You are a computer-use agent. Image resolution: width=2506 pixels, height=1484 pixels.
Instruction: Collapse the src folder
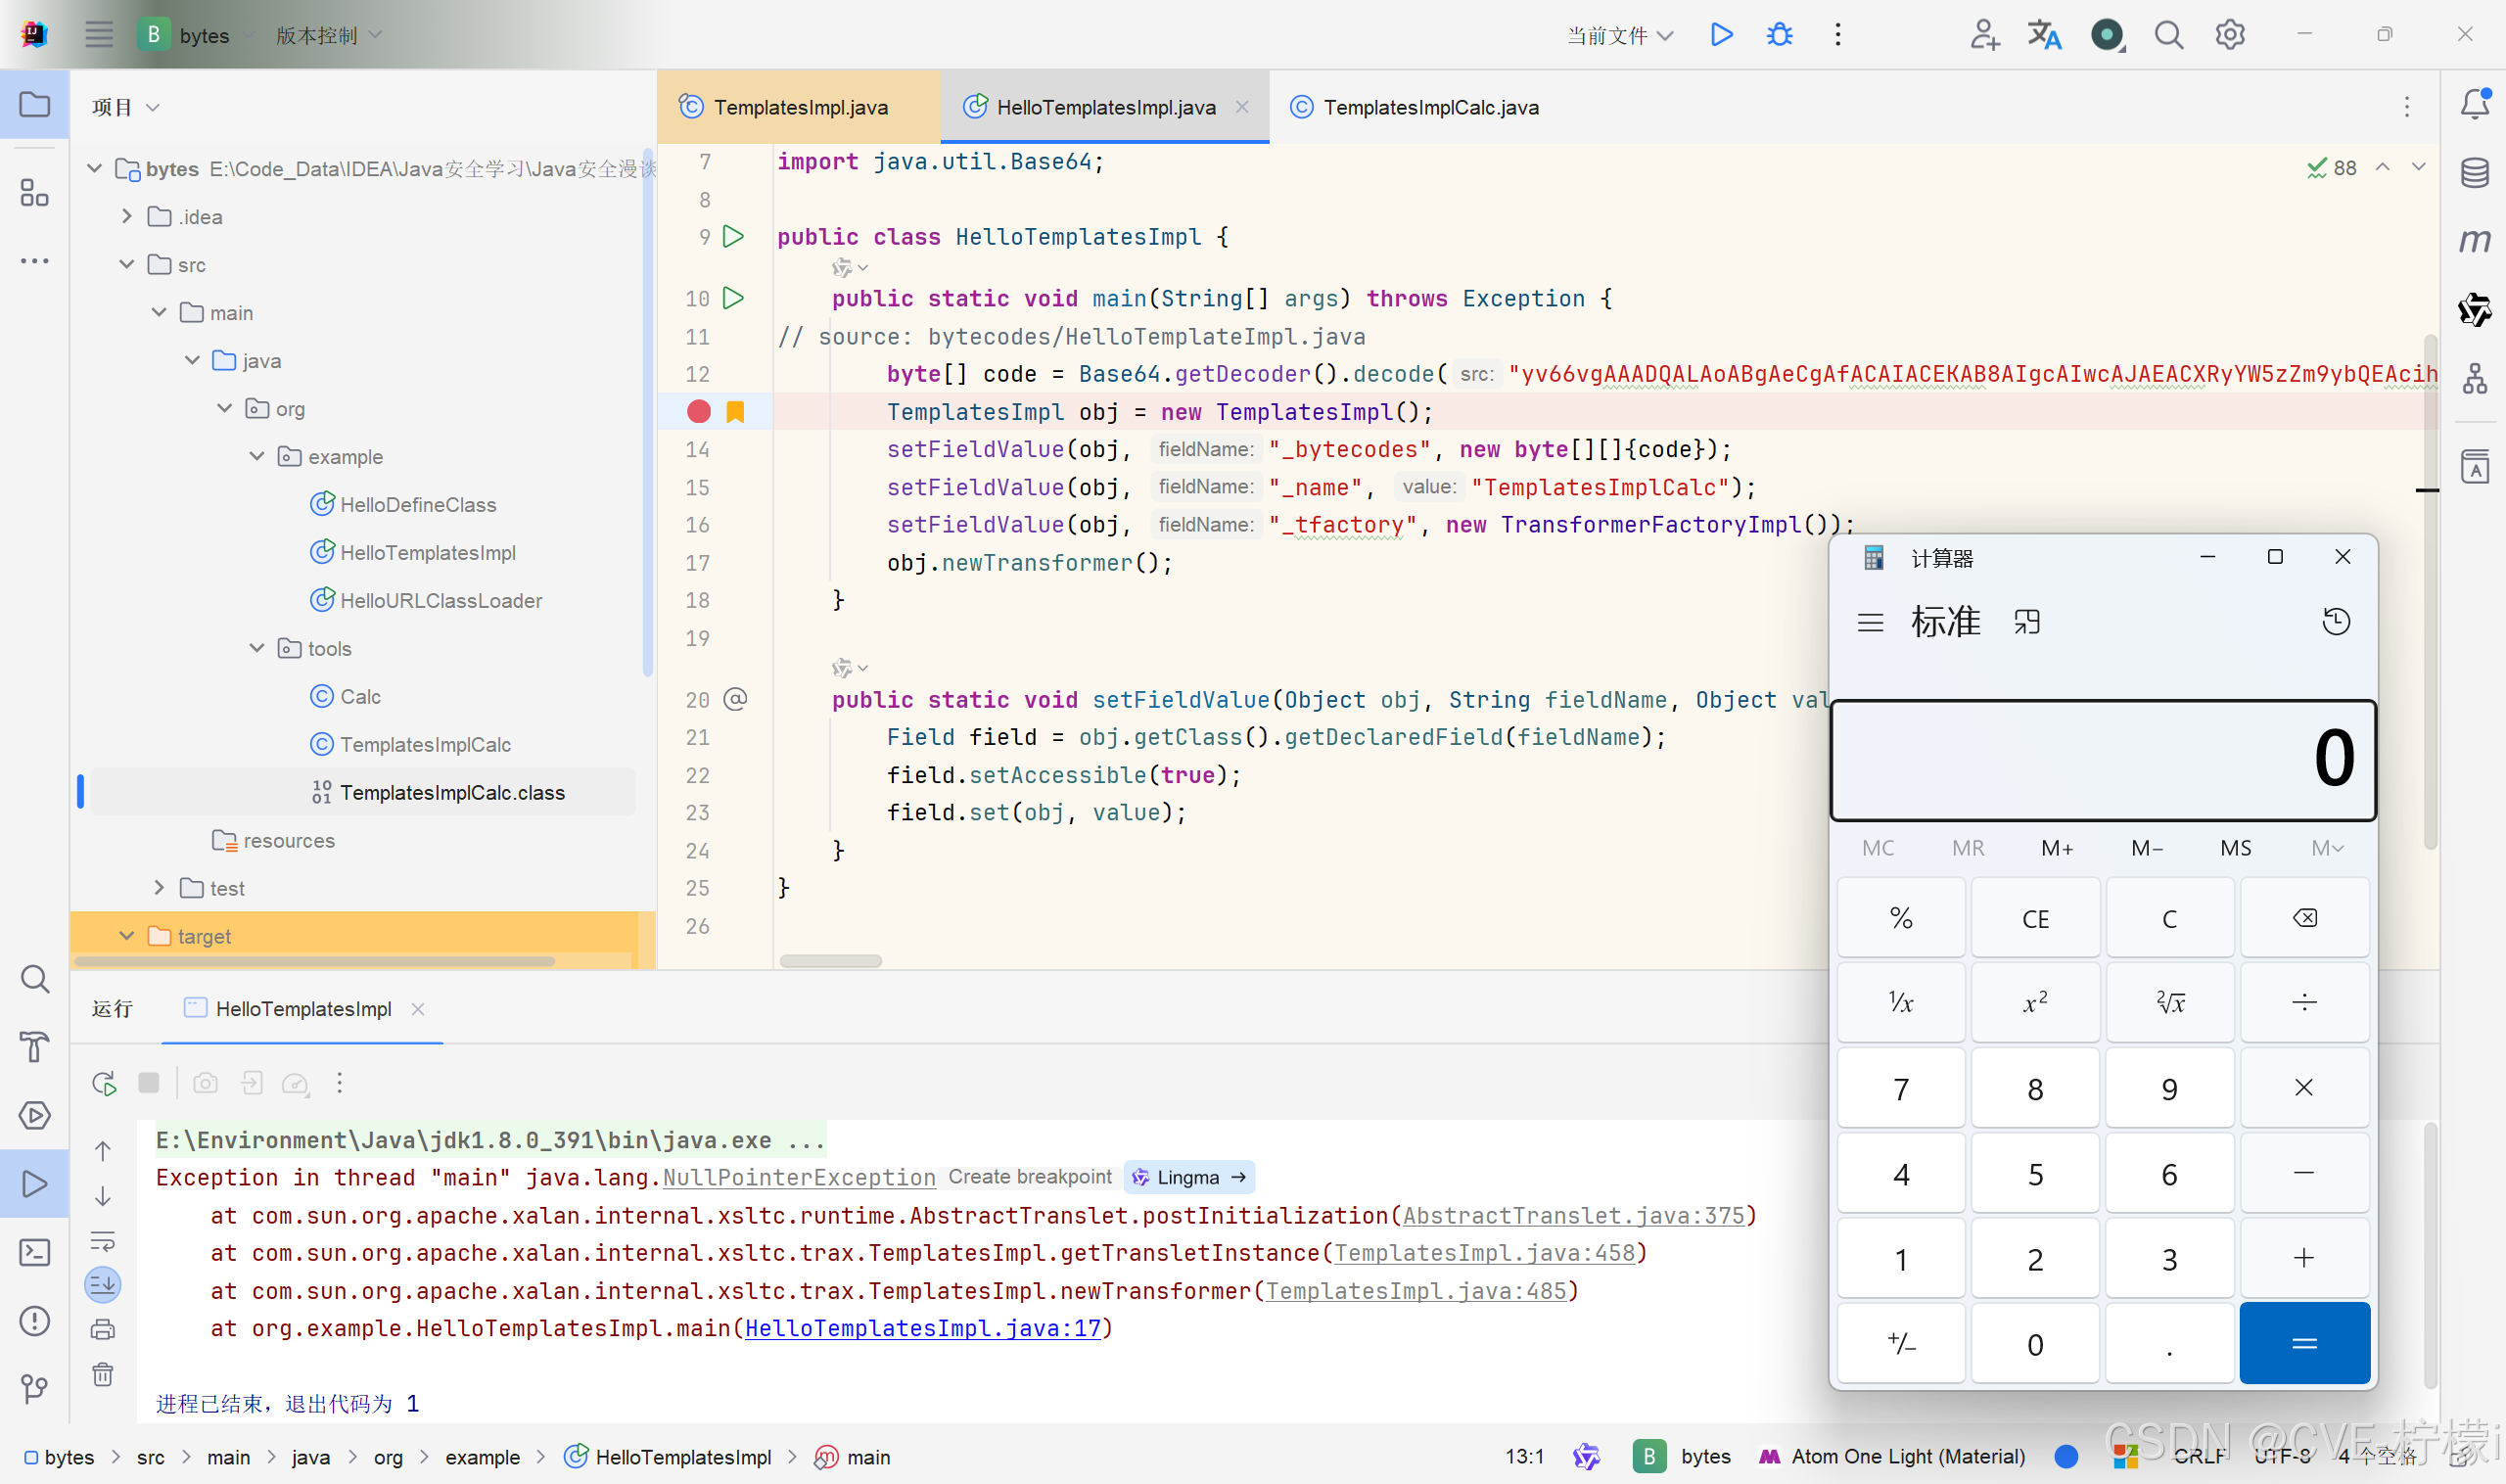(126, 264)
